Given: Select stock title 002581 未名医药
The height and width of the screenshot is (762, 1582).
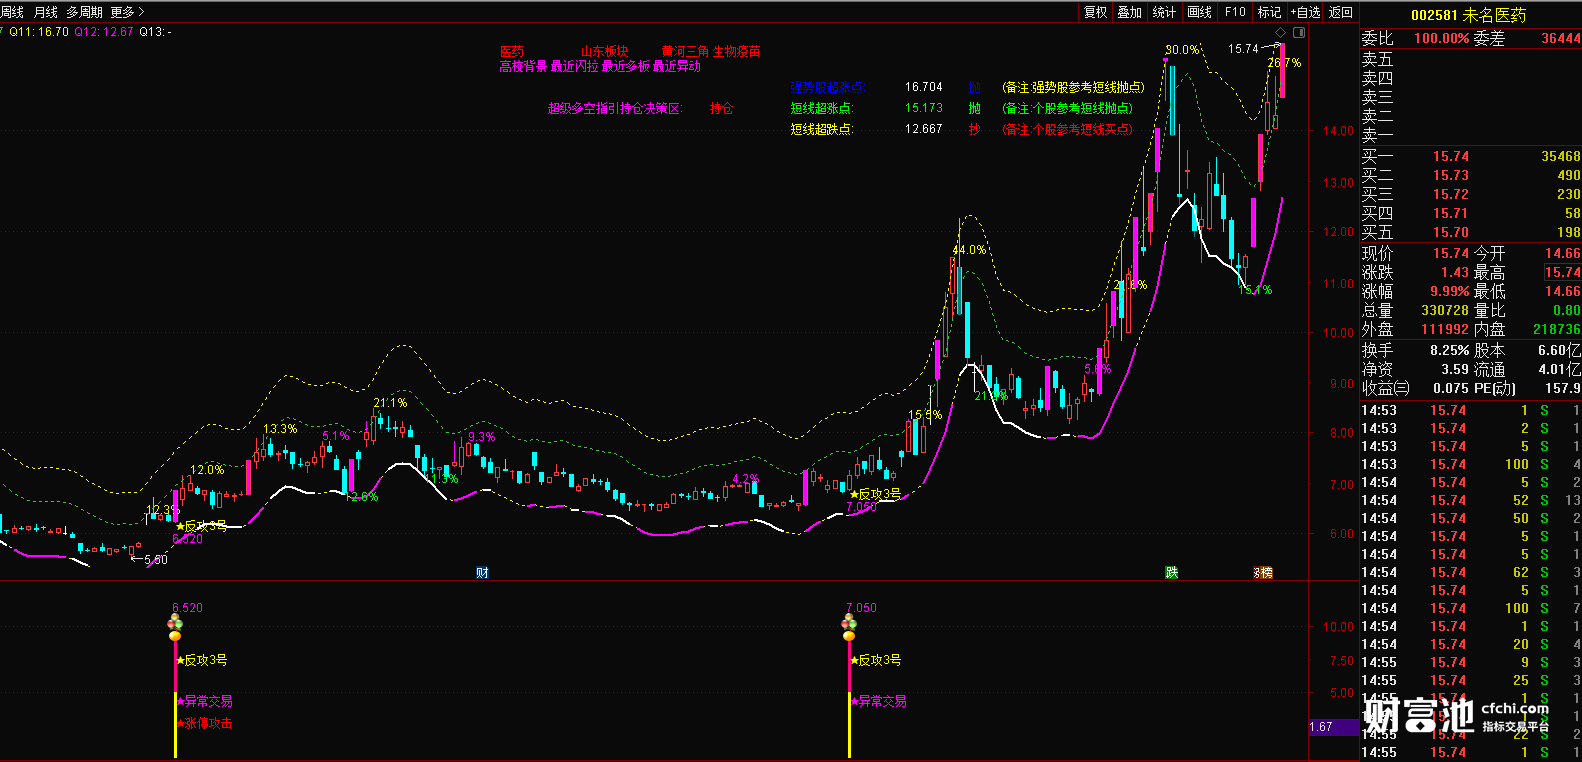Looking at the screenshot, I should point(1468,15).
